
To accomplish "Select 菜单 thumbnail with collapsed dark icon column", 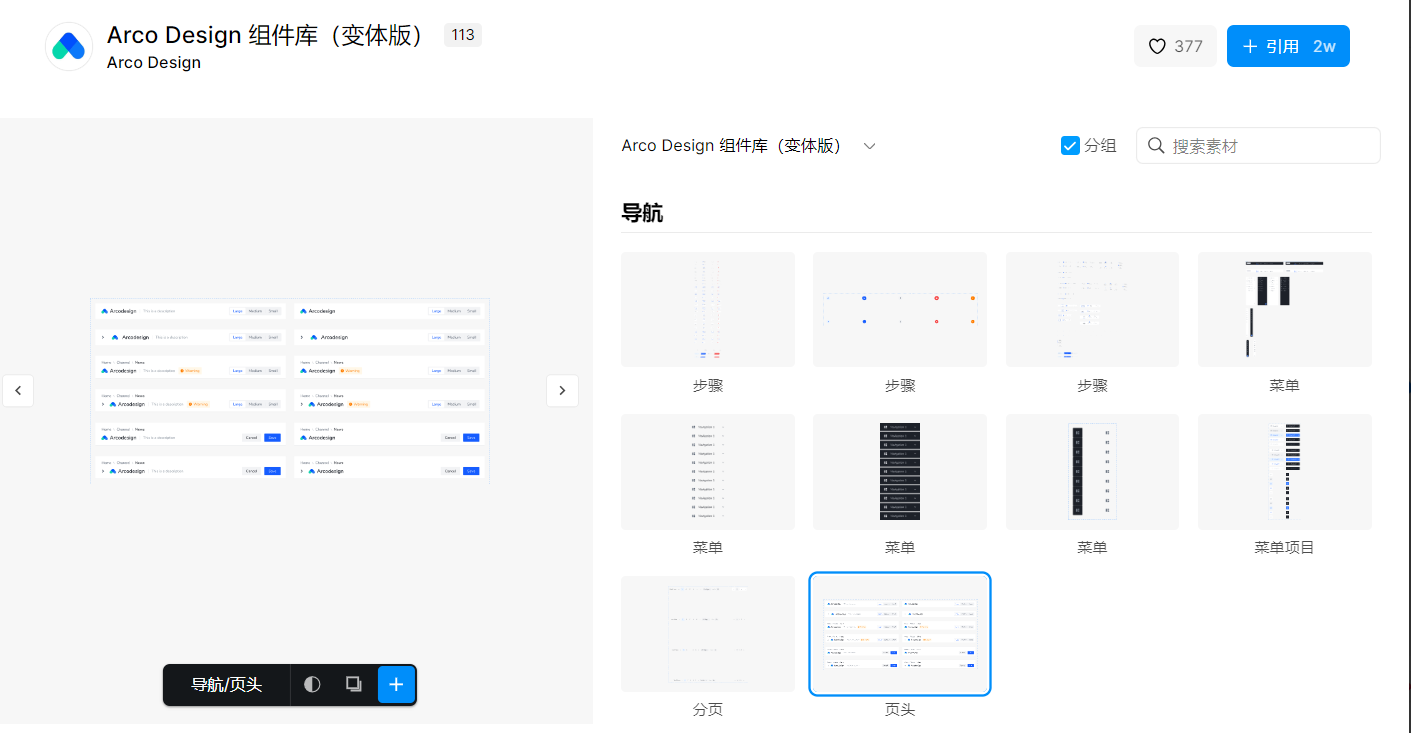I will [x=1092, y=471].
